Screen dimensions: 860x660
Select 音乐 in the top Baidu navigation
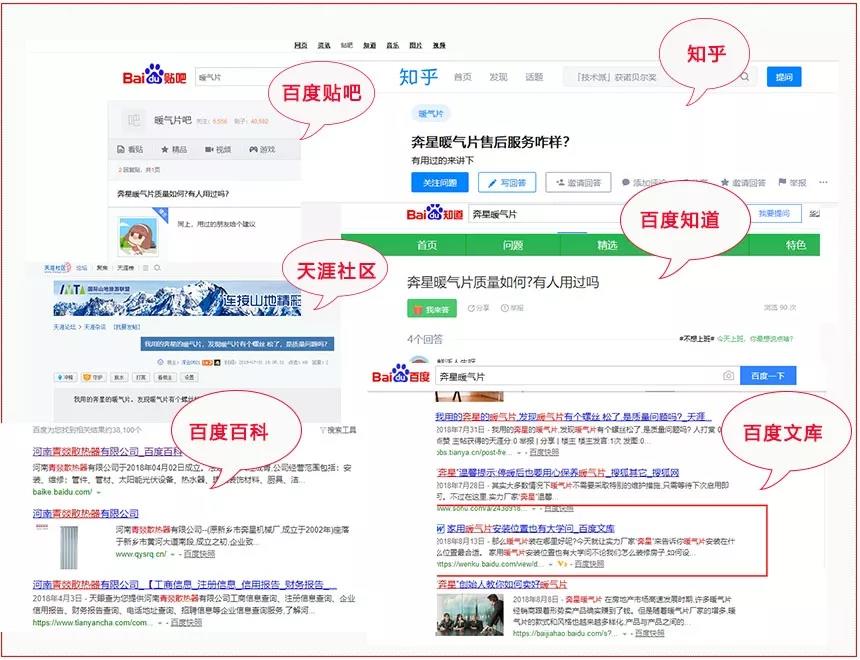(x=393, y=46)
